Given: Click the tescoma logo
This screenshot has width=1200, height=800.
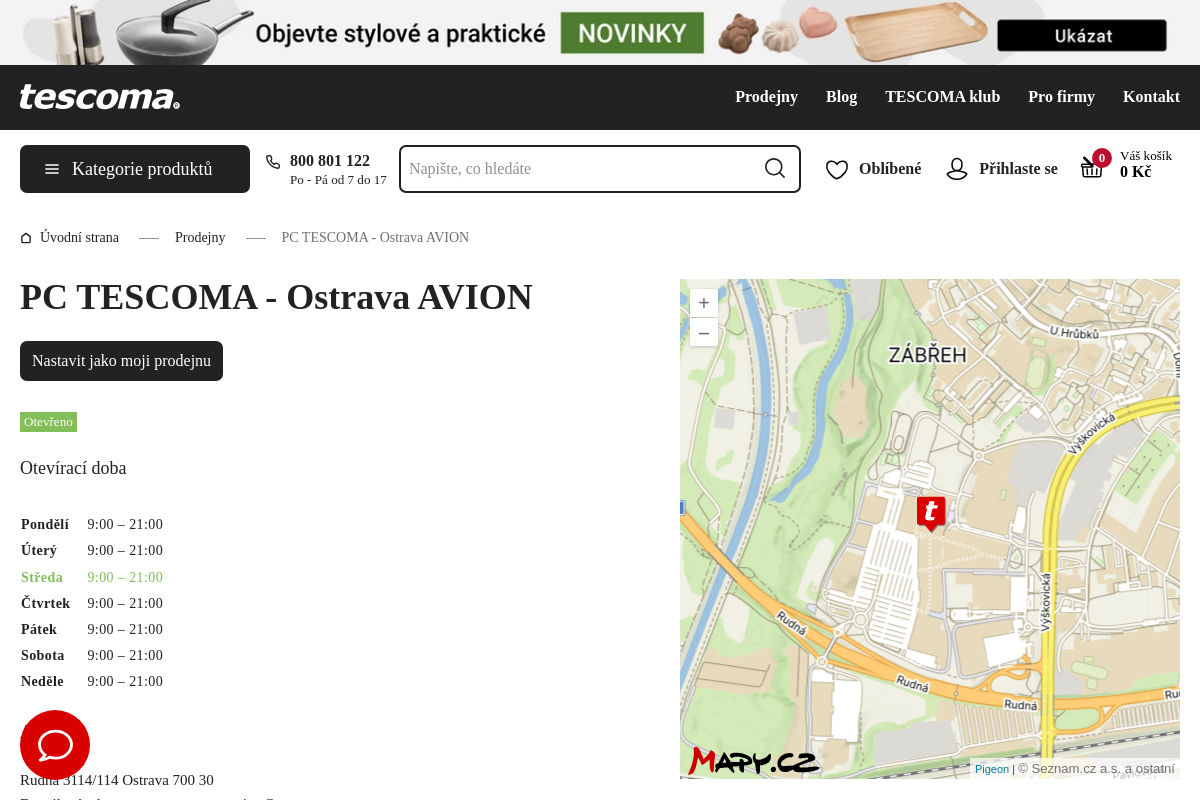Looking at the screenshot, I should (100, 97).
